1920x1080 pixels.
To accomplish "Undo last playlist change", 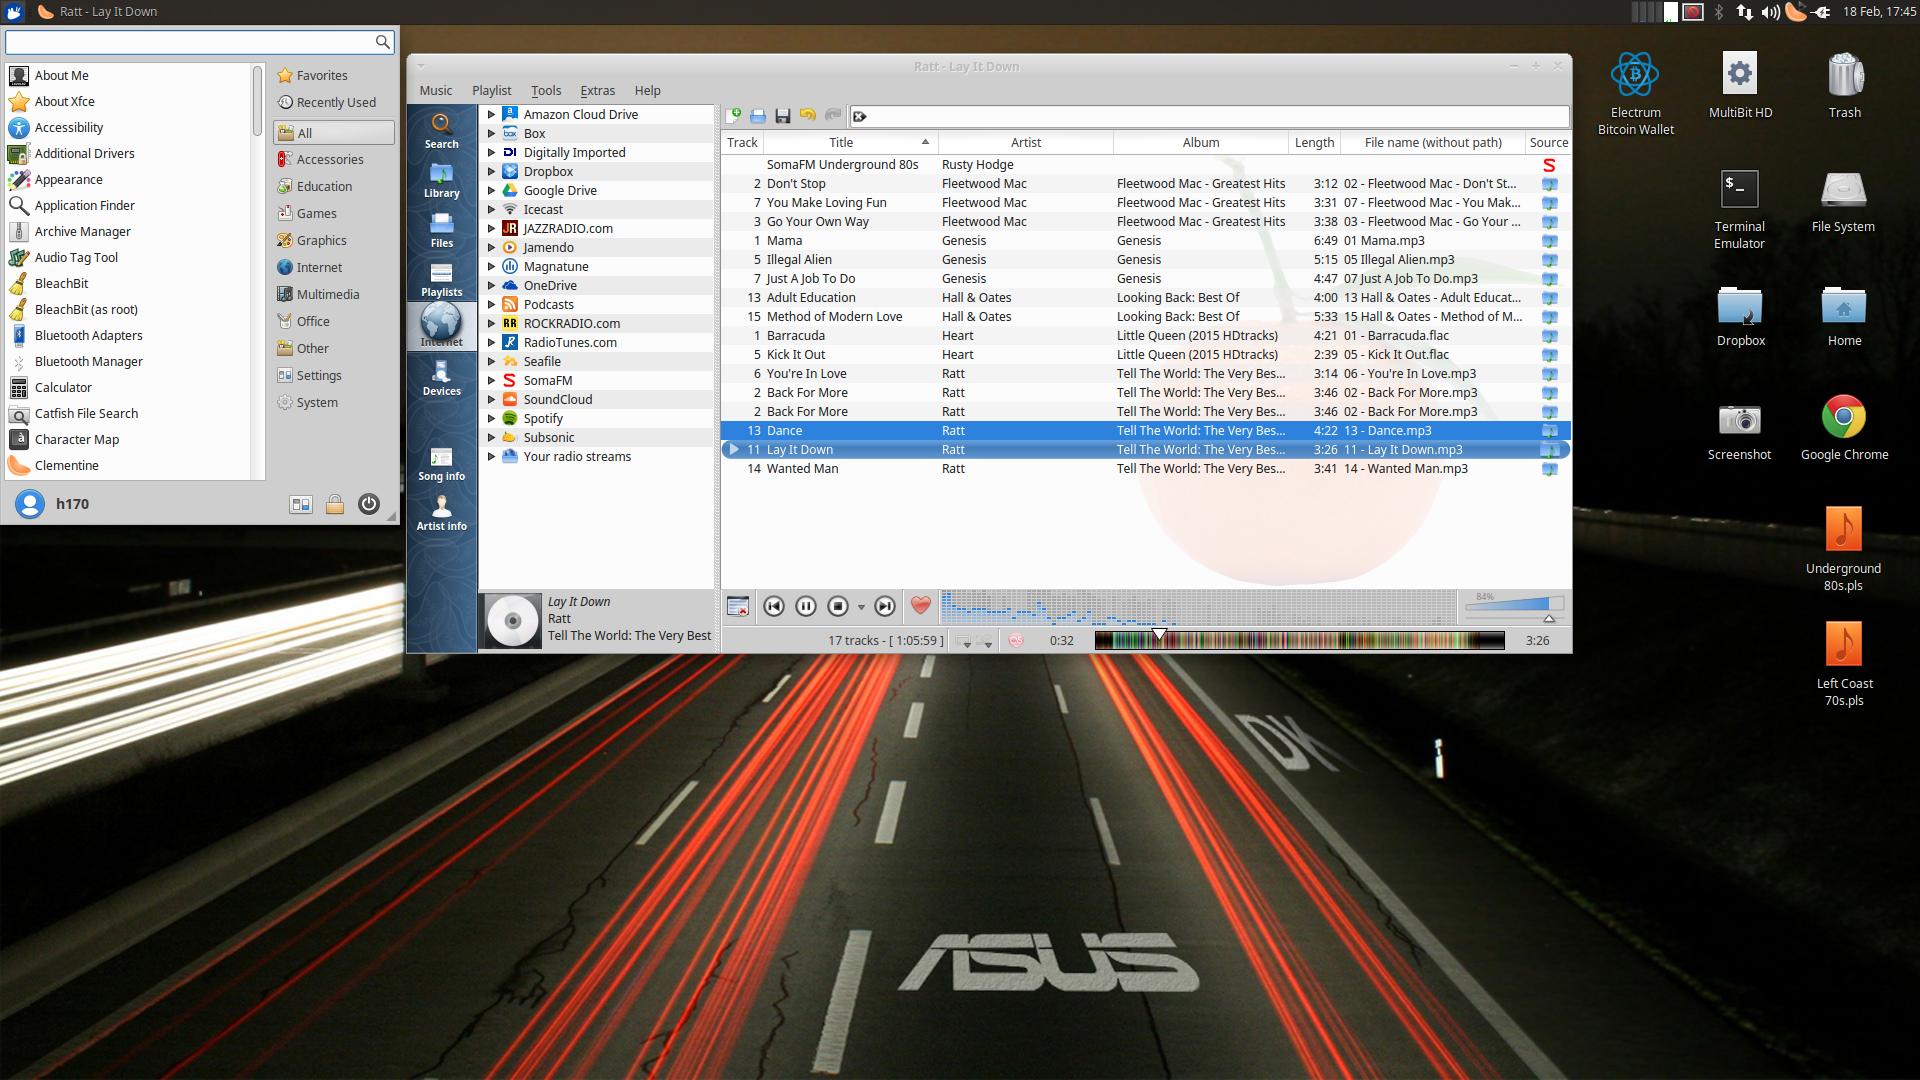I will pos(808,116).
